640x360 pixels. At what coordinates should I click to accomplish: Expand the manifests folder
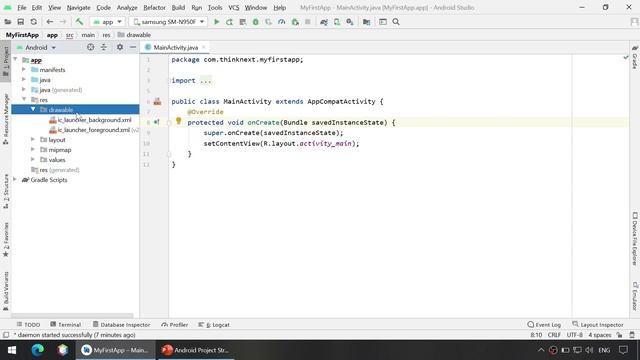pyautogui.click(x=24, y=69)
